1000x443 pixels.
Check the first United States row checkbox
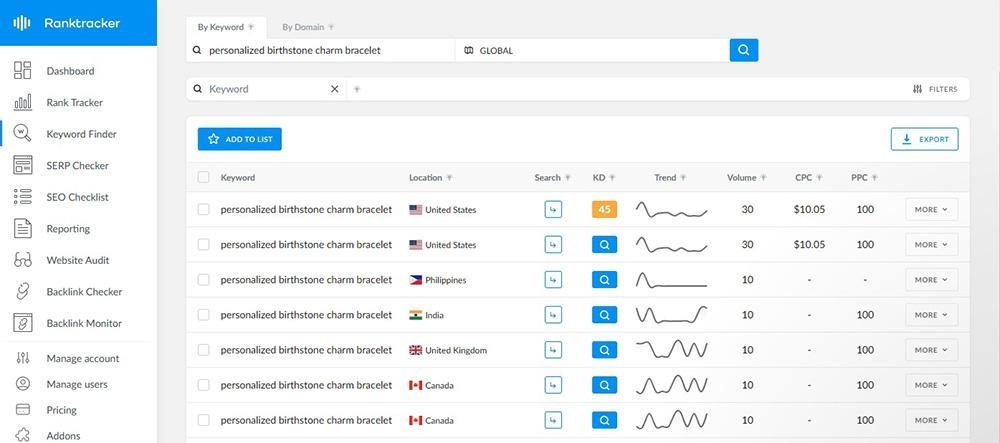(203, 210)
